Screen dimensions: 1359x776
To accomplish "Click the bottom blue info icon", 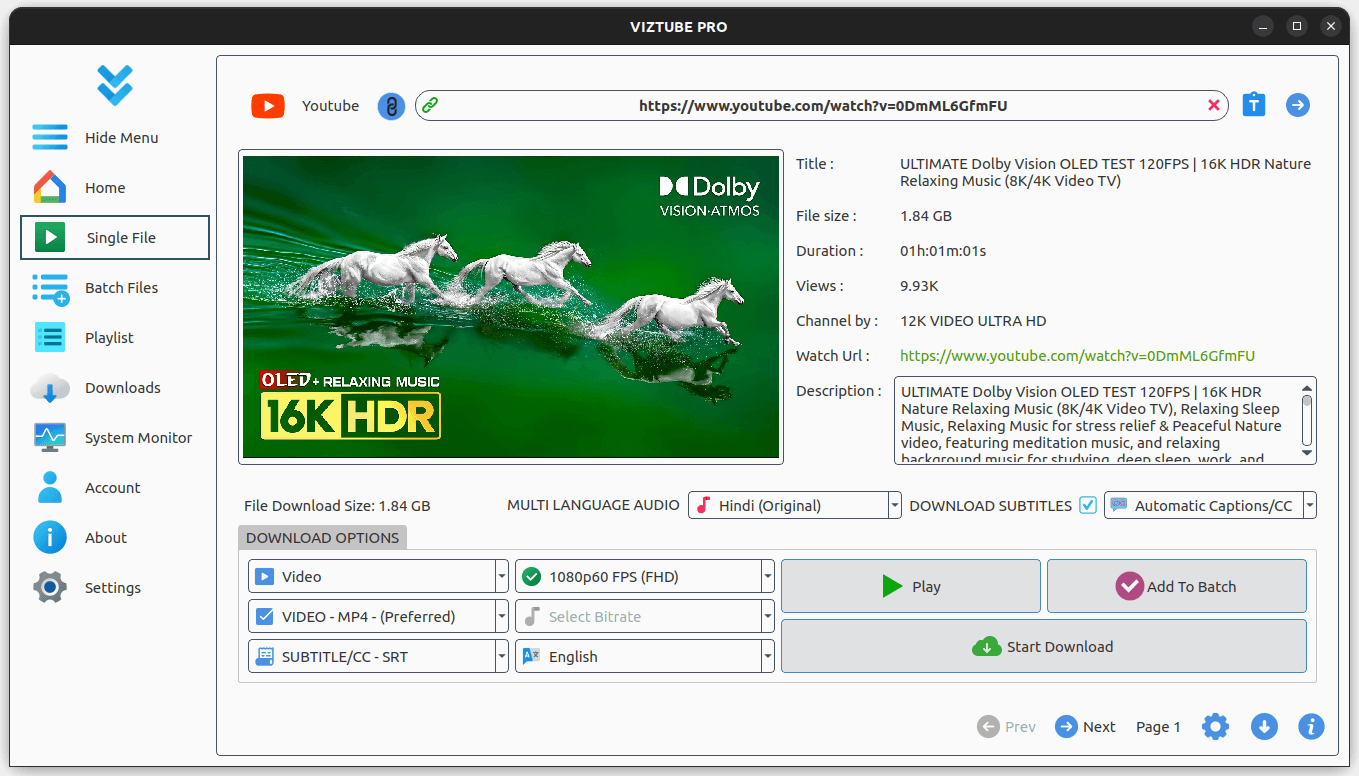I will (1311, 727).
